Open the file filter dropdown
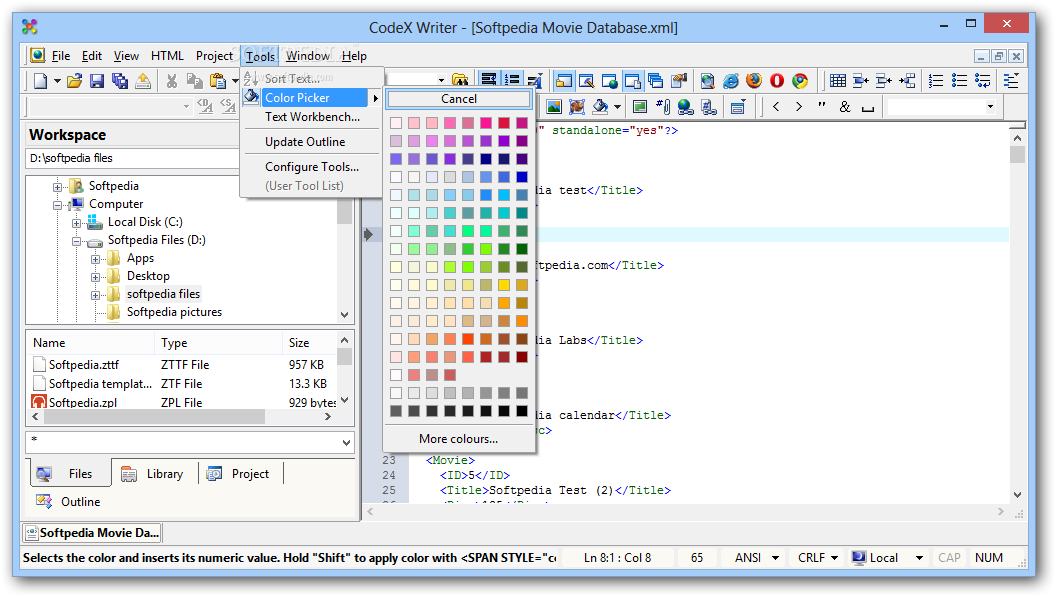This screenshot has width=1056, height=597. 346,443
